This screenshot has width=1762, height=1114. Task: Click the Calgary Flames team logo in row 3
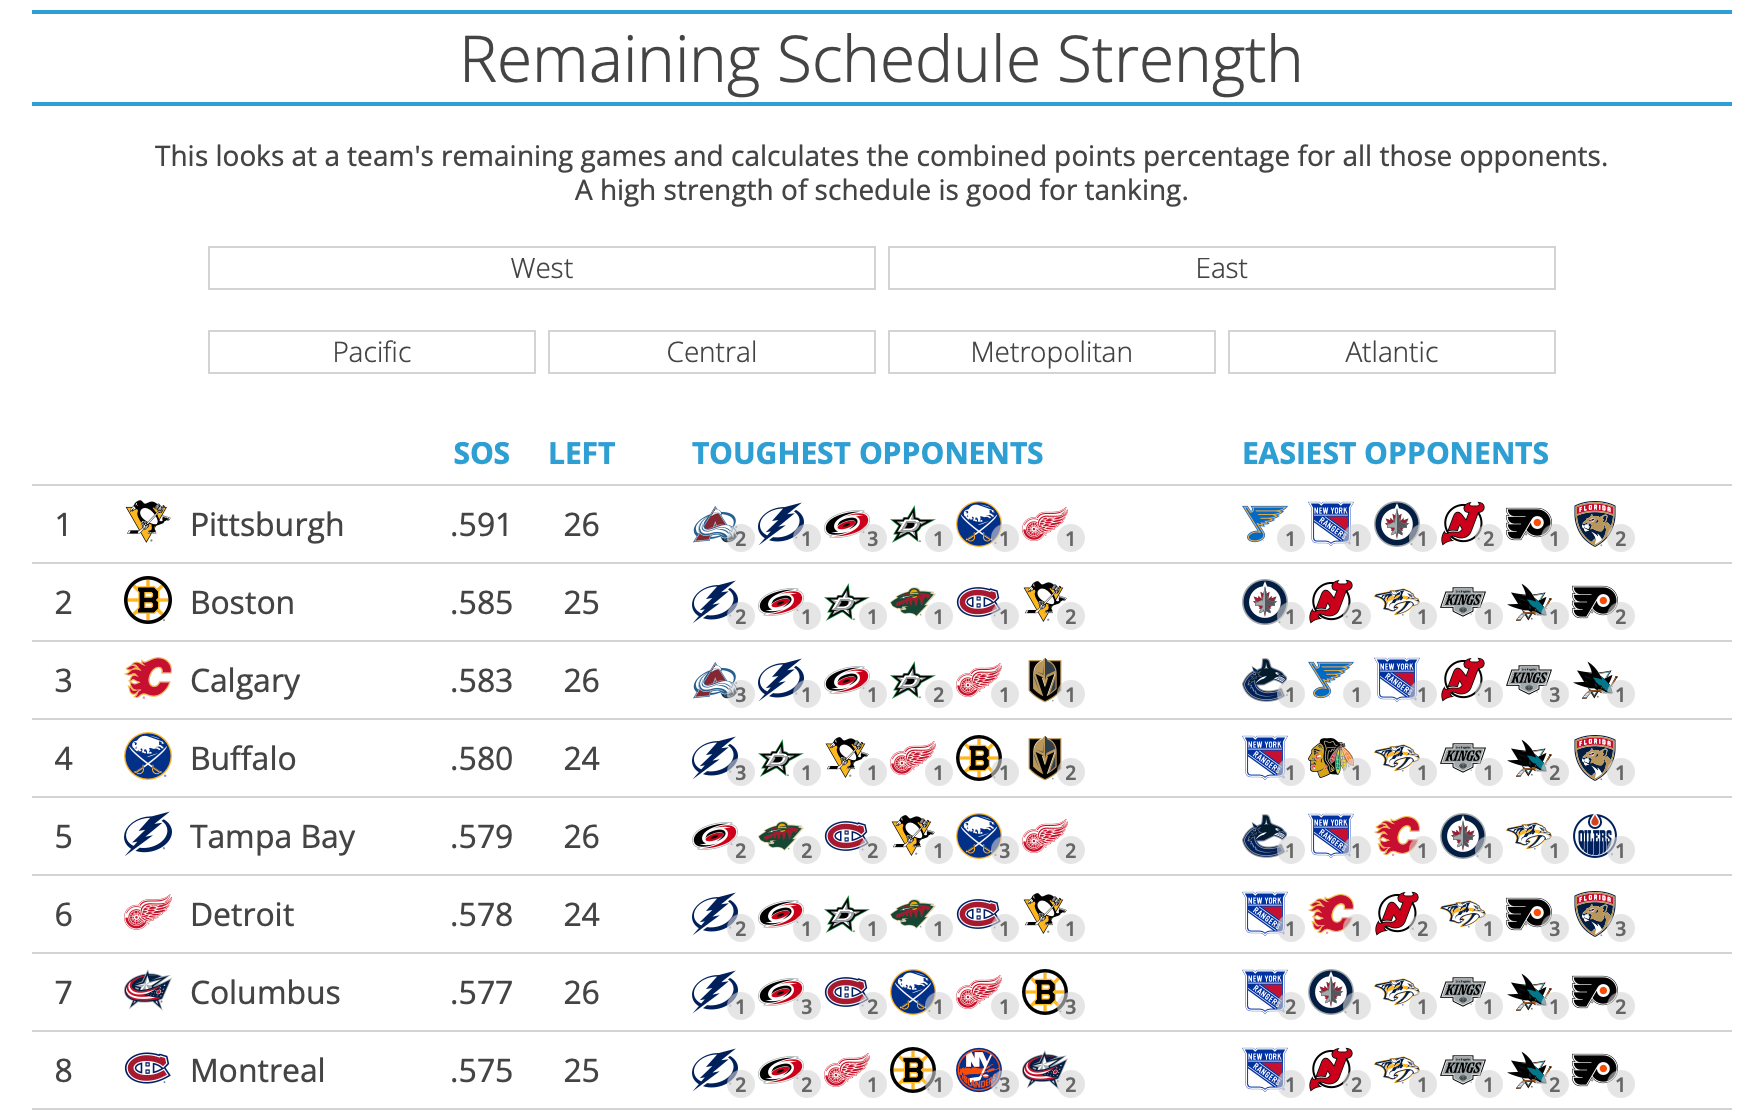pos(148,678)
